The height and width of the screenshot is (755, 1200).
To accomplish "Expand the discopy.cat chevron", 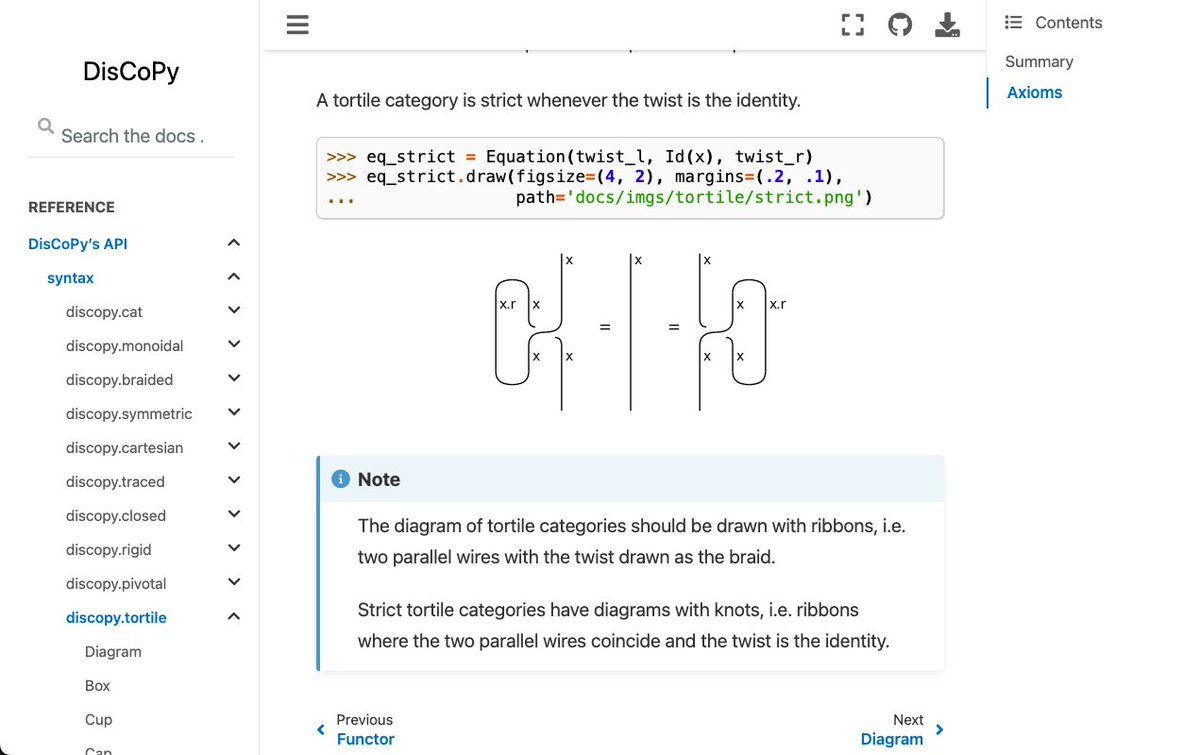I will [234, 311].
